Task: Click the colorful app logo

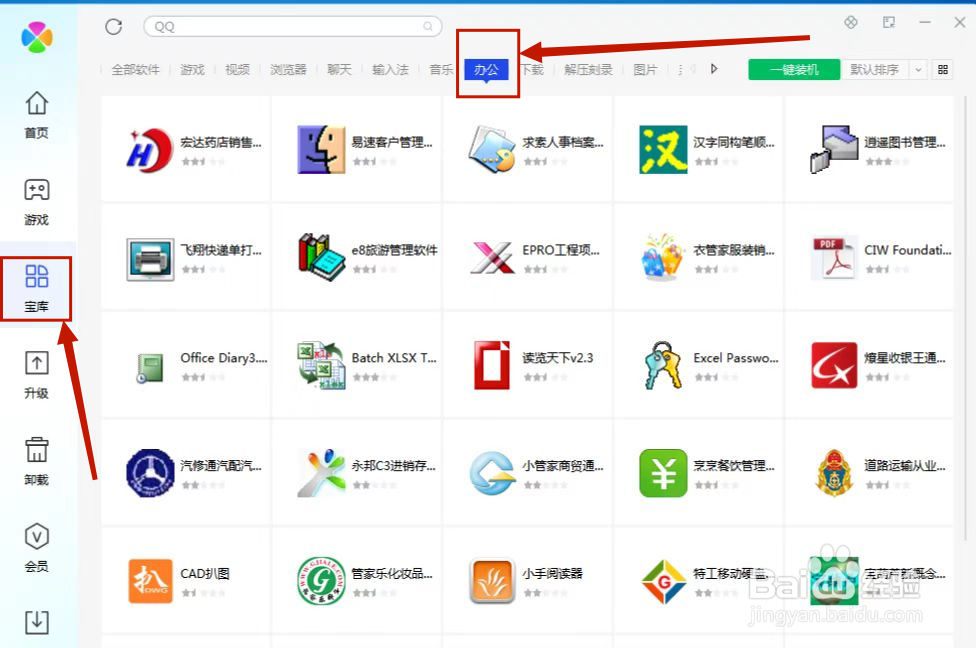Action: 37,37
